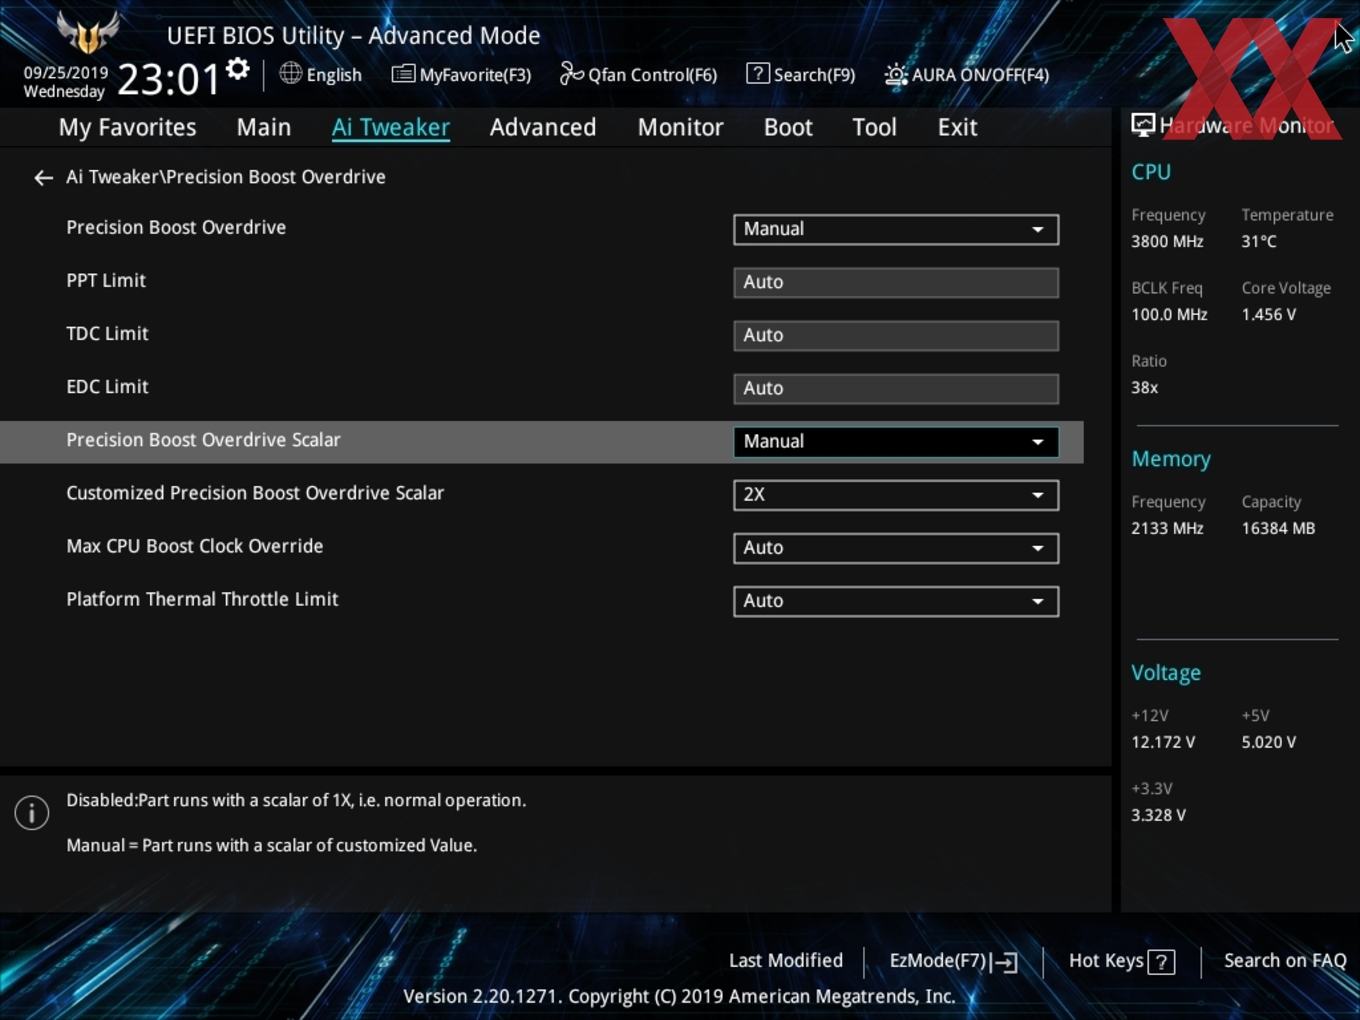The width and height of the screenshot is (1360, 1020).
Task: Click Last Modified button
Action: coord(786,961)
